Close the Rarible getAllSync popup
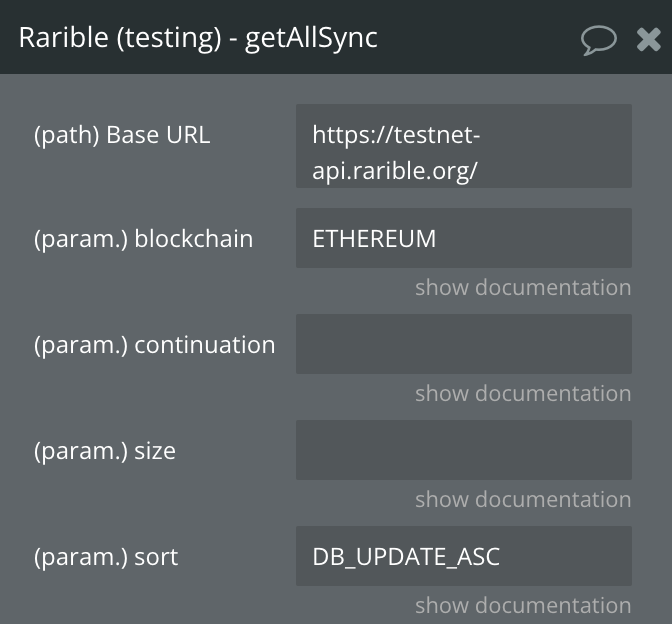Screen dimensions: 672x624 coord(648,39)
